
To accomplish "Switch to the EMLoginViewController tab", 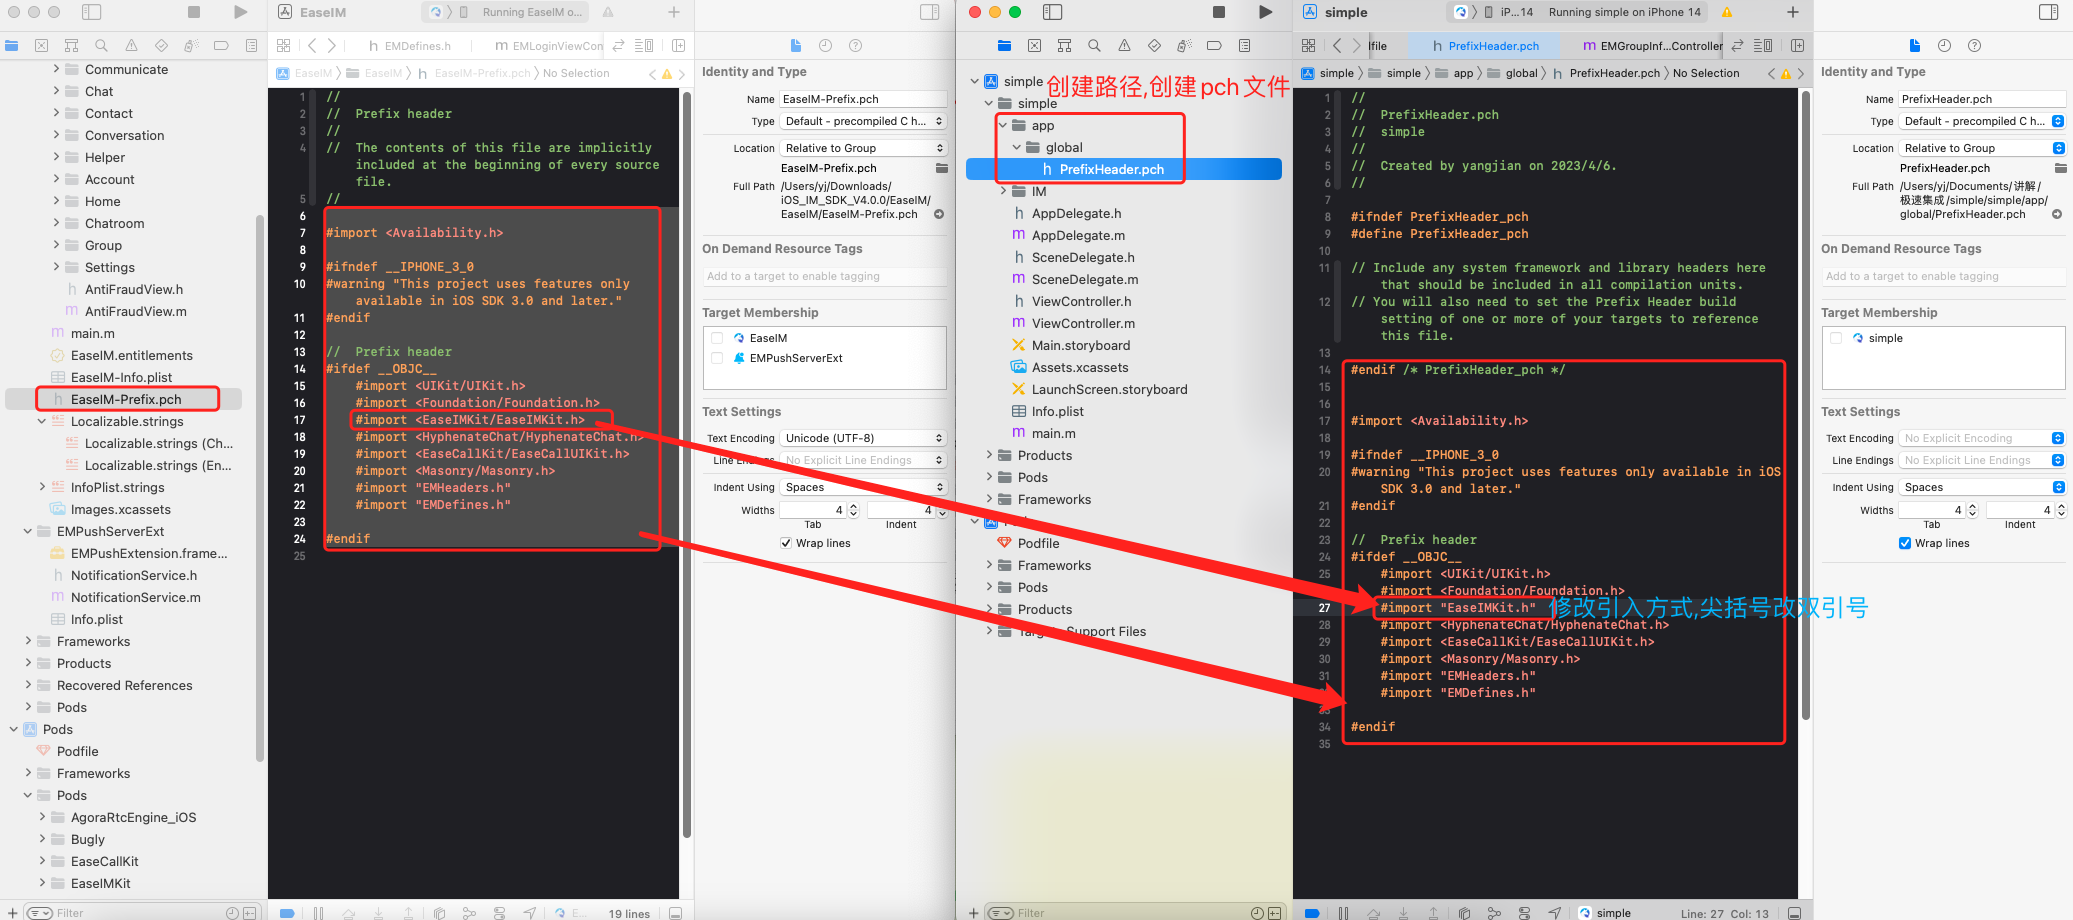I will pos(549,46).
